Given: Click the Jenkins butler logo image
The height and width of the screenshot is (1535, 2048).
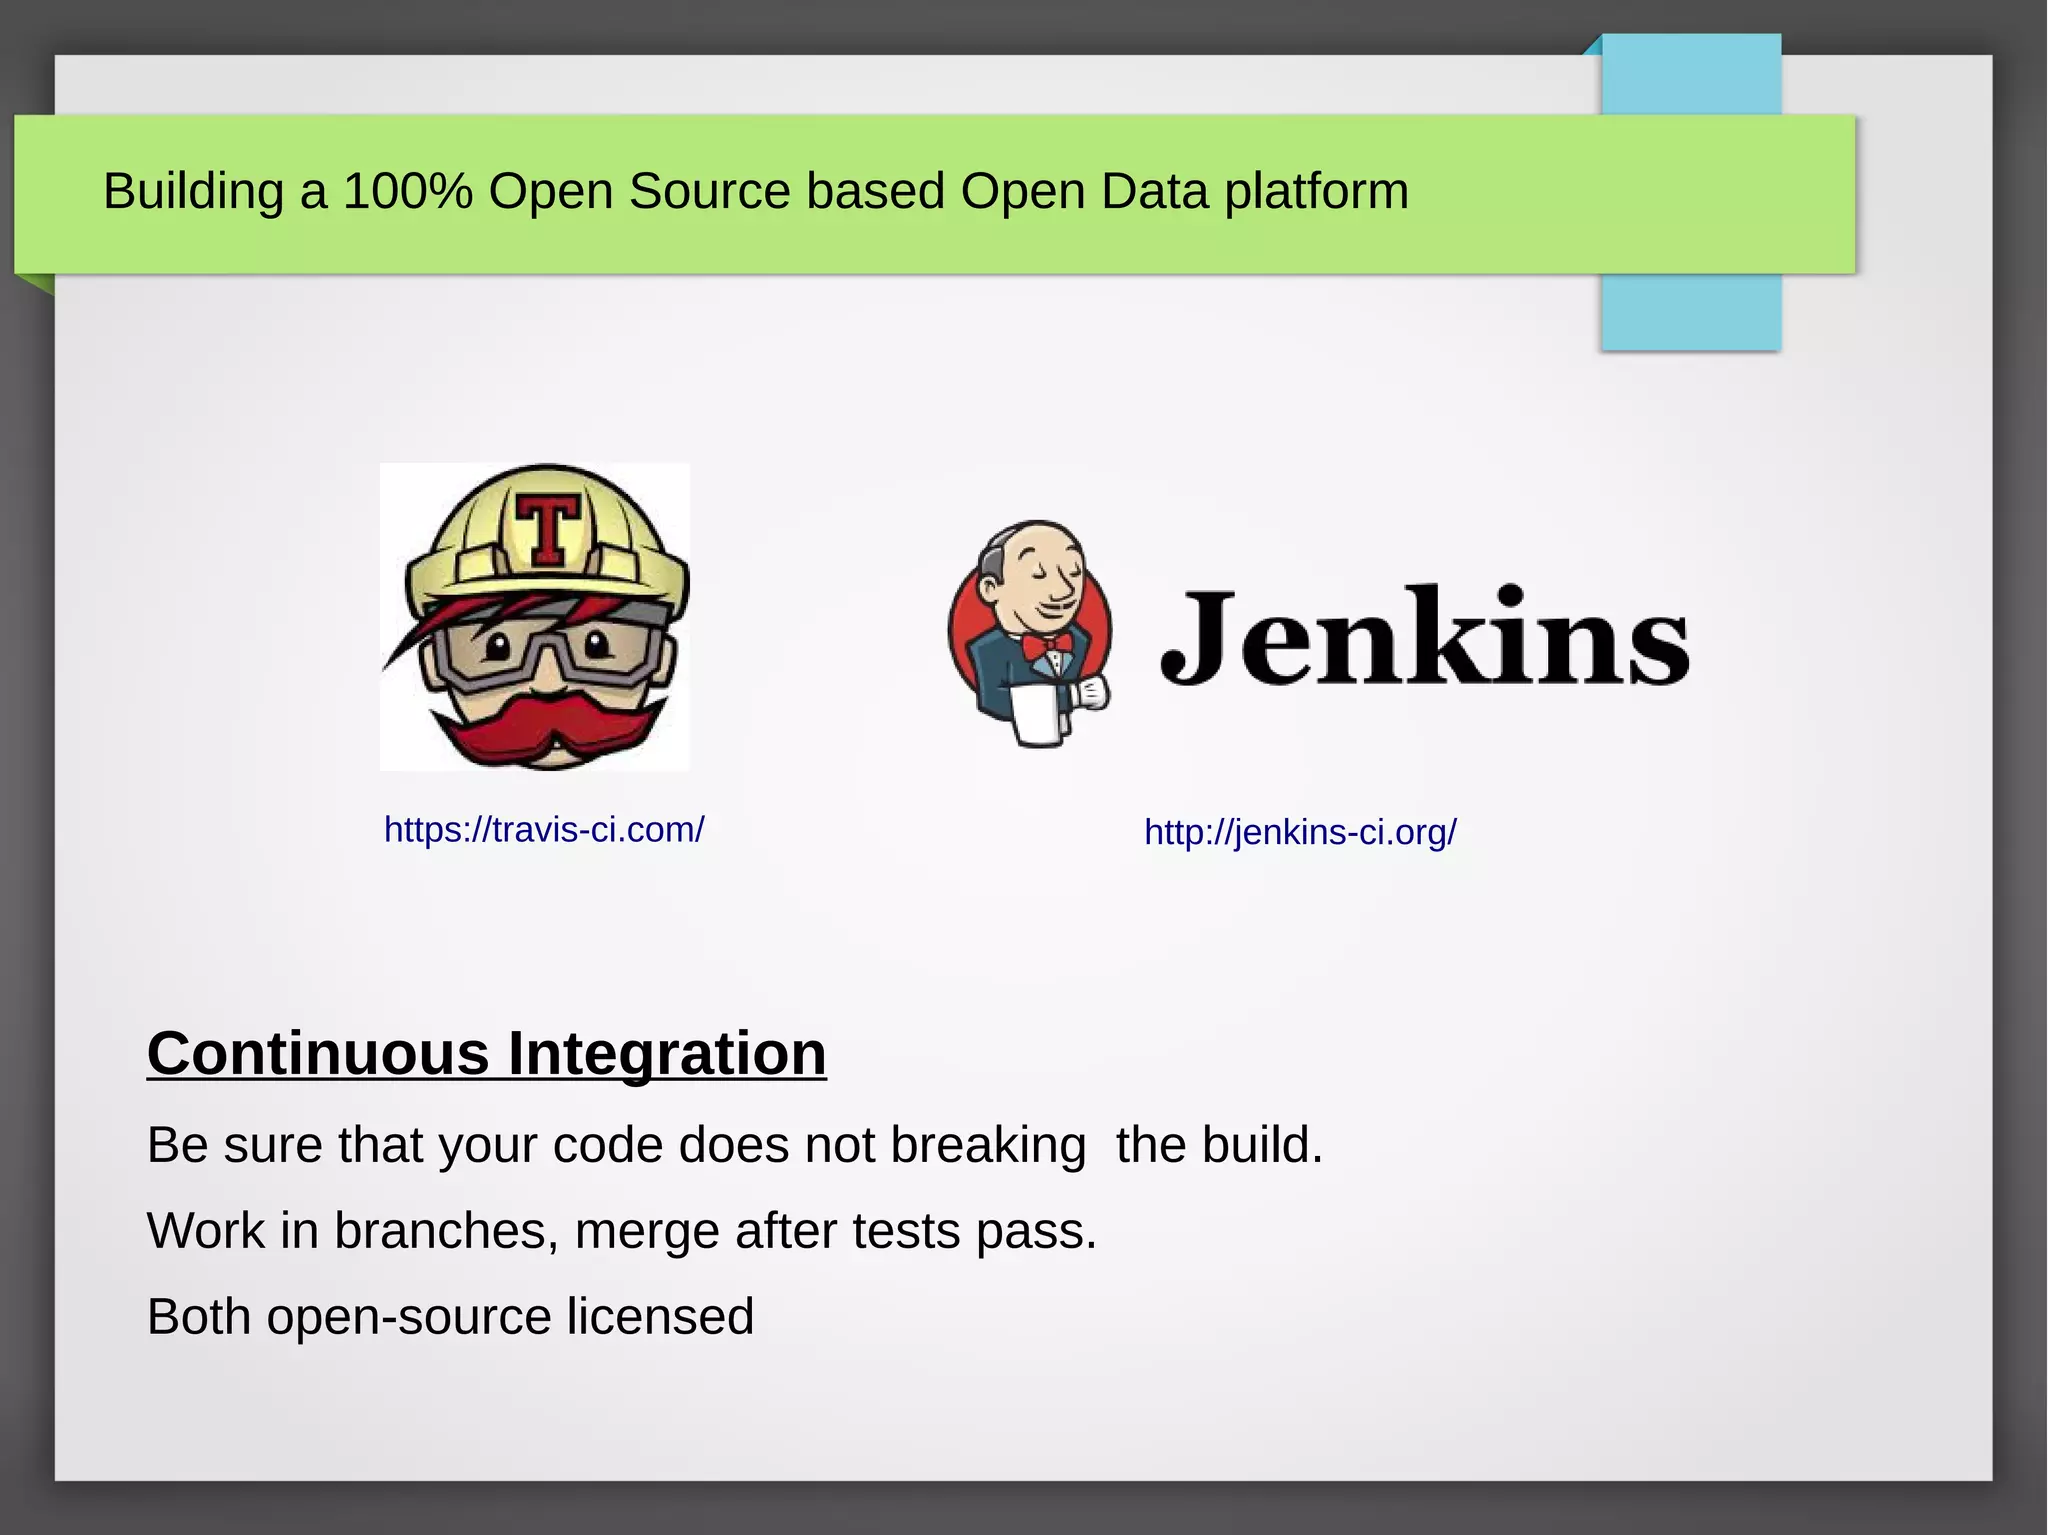Looking at the screenshot, I should pyautogui.click(x=1030, y=633).
